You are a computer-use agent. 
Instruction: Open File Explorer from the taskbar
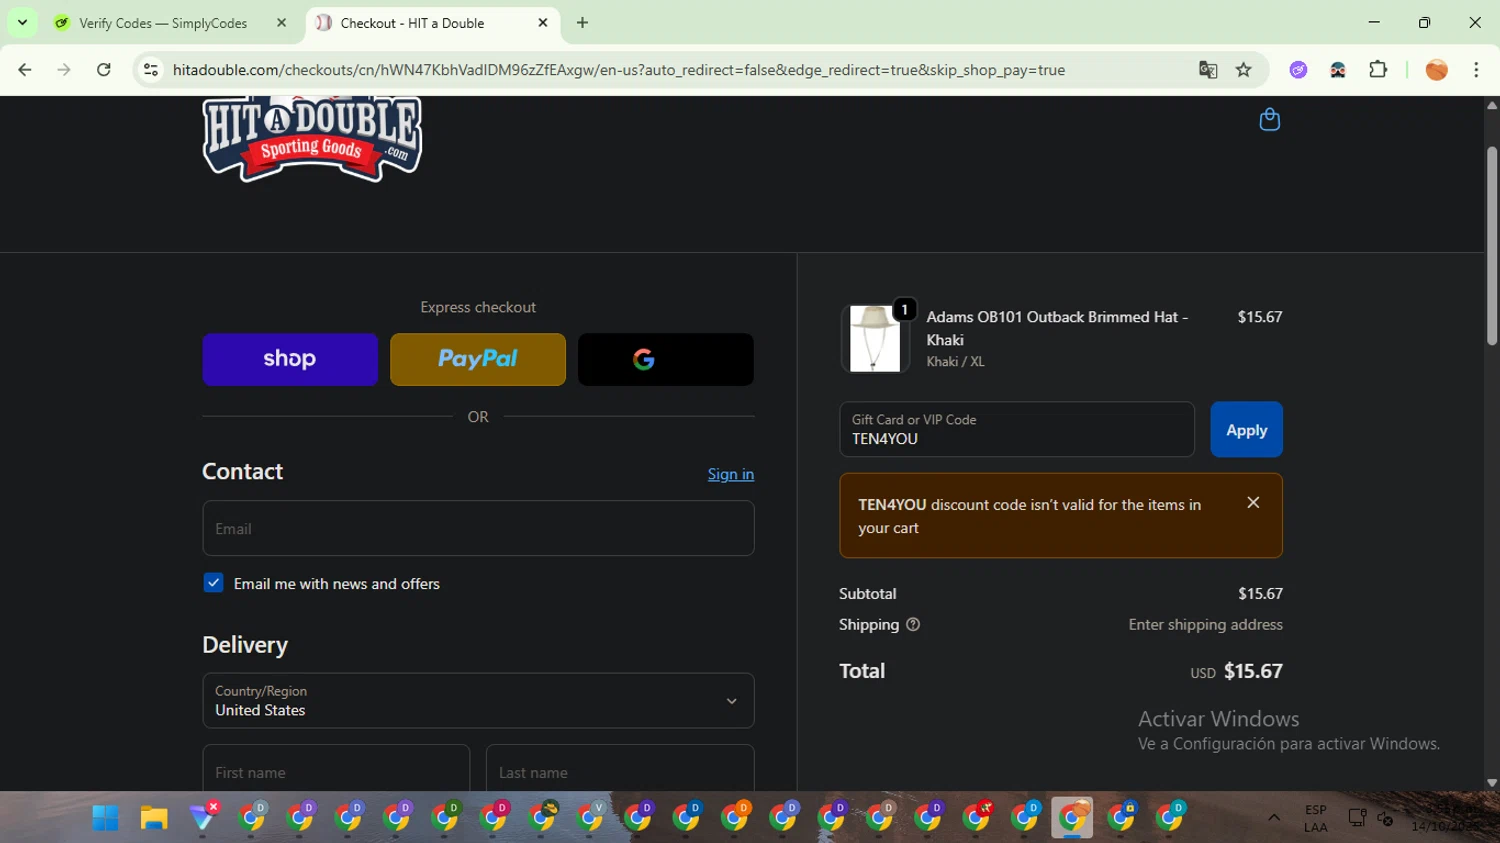click(x=154, y=818)
